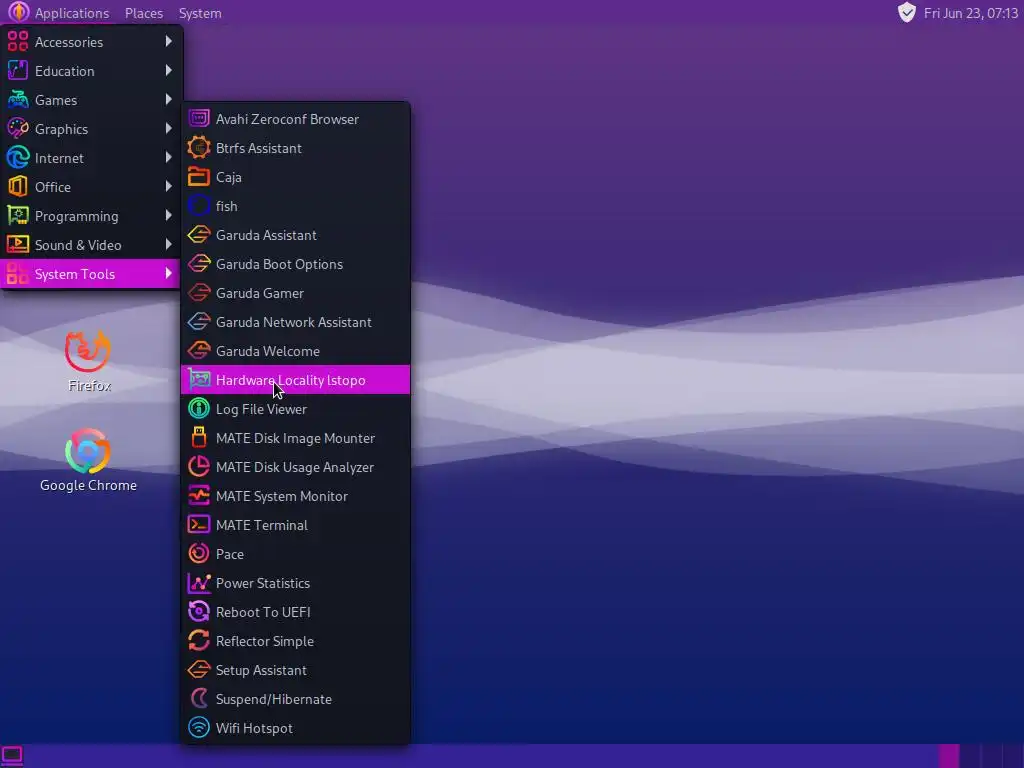The image size is (1024, 768).
Task: Click the Garuda Assistant eagle icon
Action: point(199,235)
